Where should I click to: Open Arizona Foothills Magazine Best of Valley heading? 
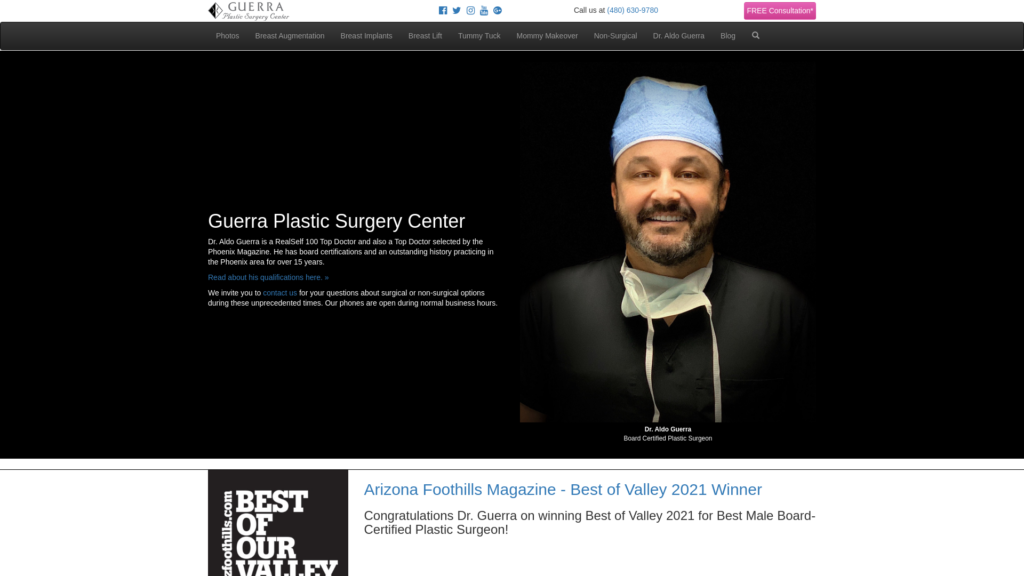click(x=562, y=489)
